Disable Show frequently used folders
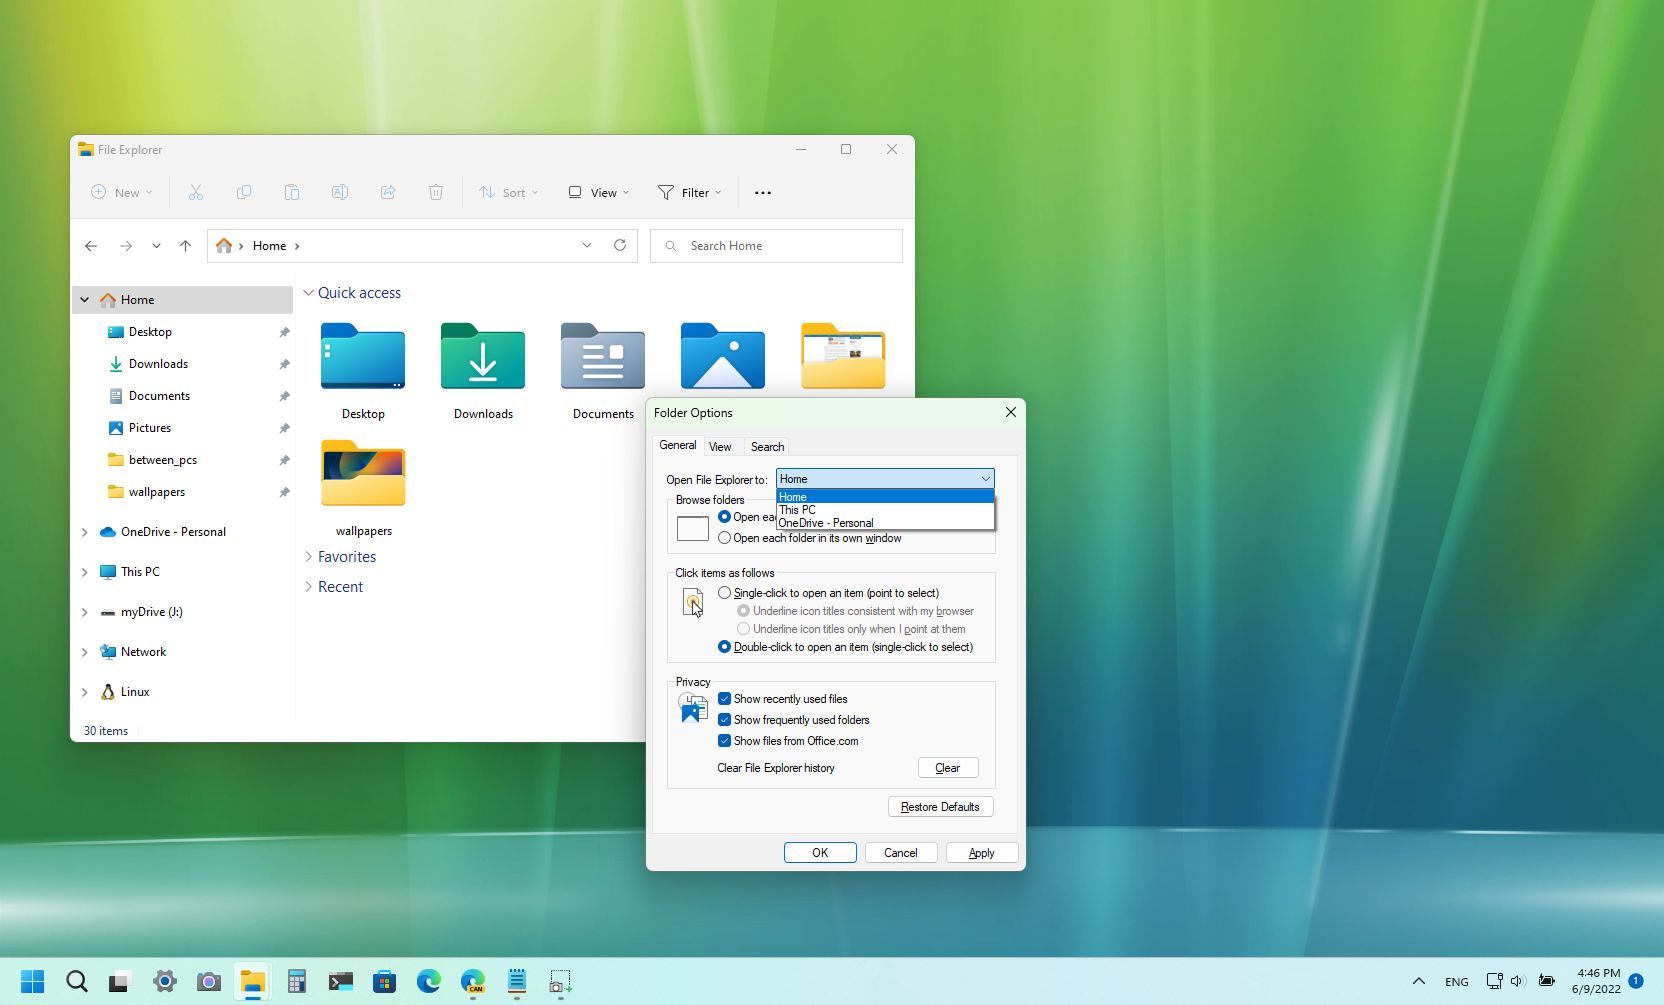The image size is (1664, 1005). (725, 720)
